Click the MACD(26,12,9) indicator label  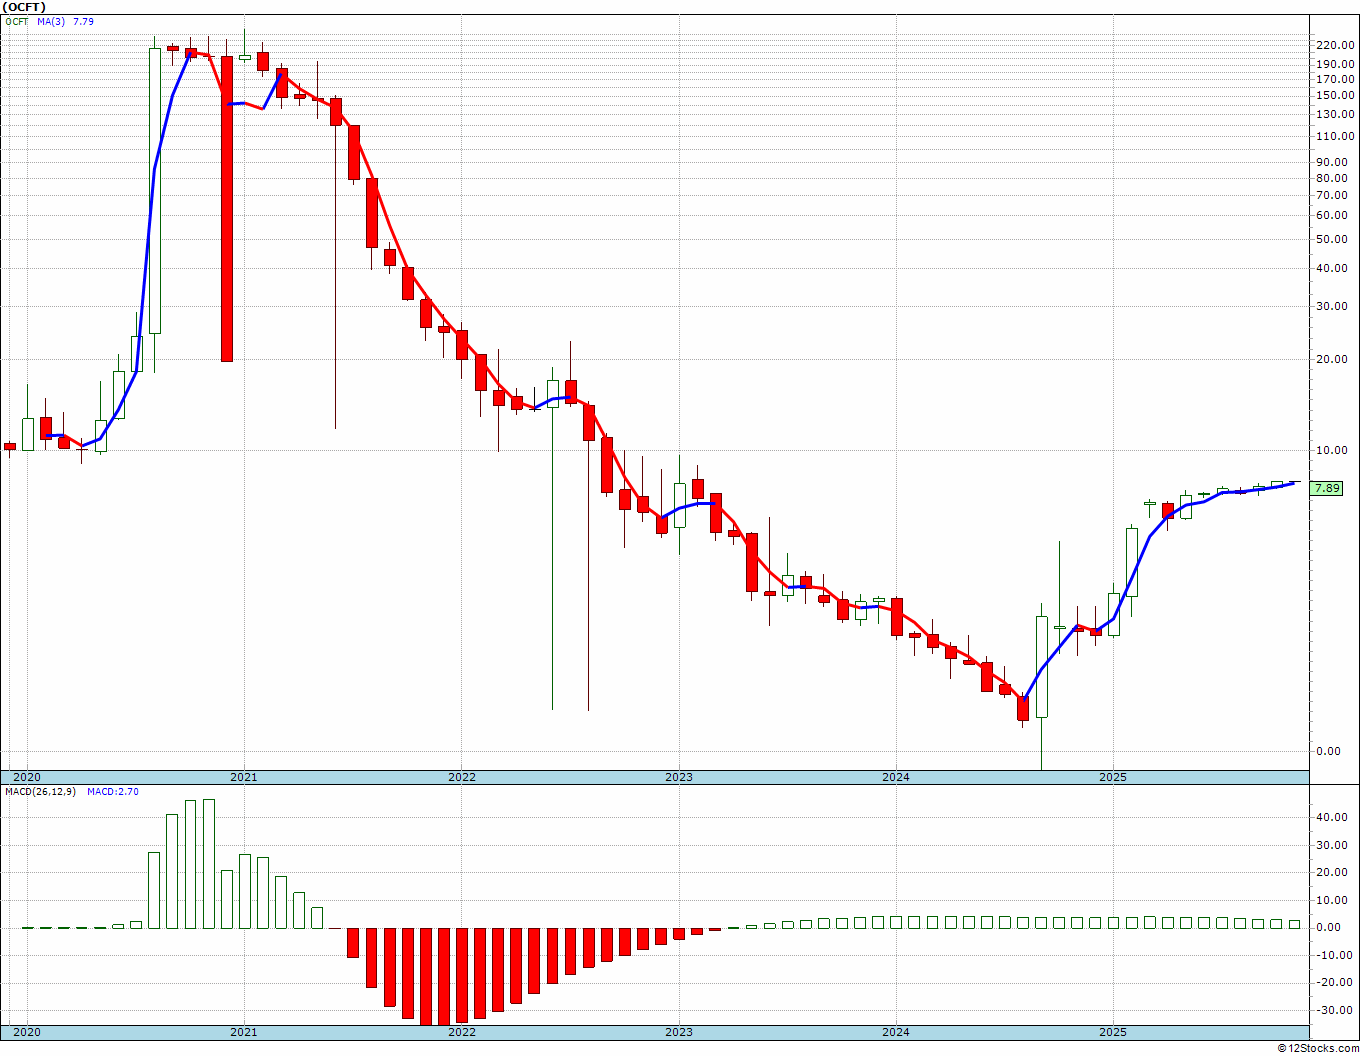pyautogui.click(x=39, y=791)
